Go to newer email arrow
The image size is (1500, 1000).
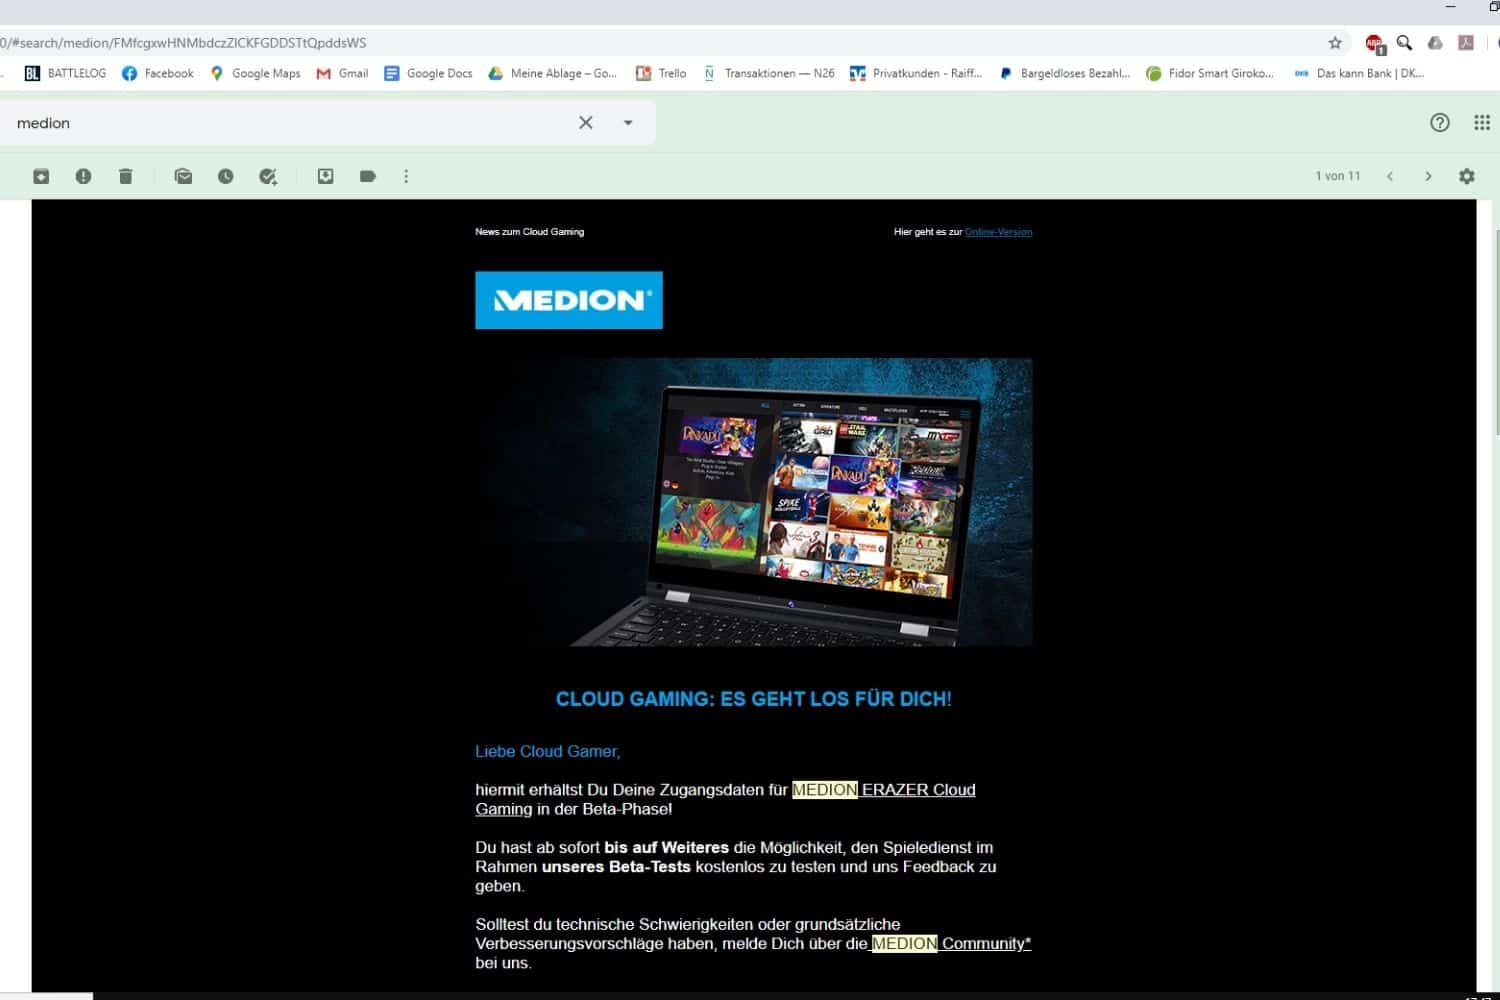(1390, 176)
